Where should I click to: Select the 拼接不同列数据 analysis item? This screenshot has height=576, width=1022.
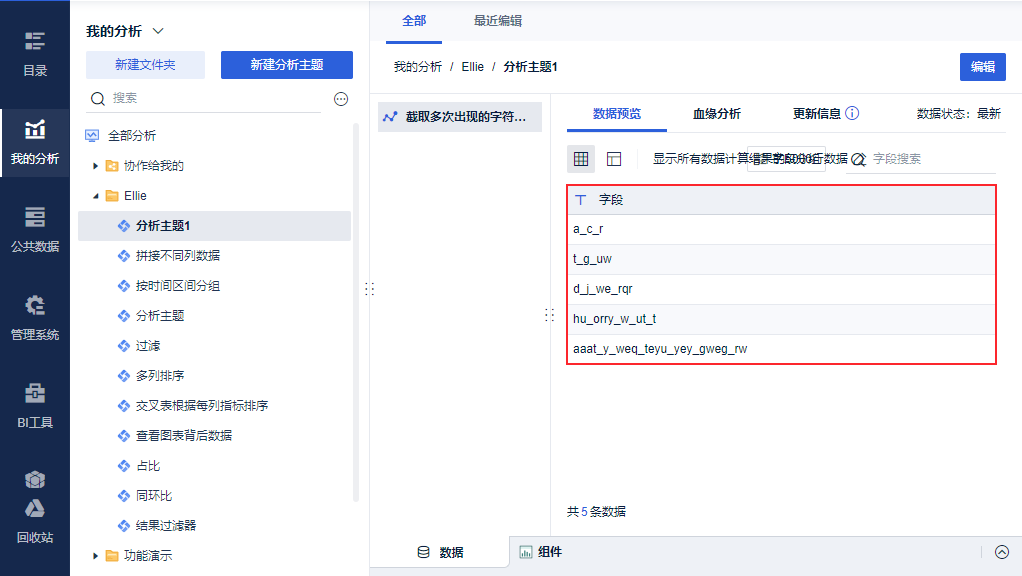pos(177,256)
